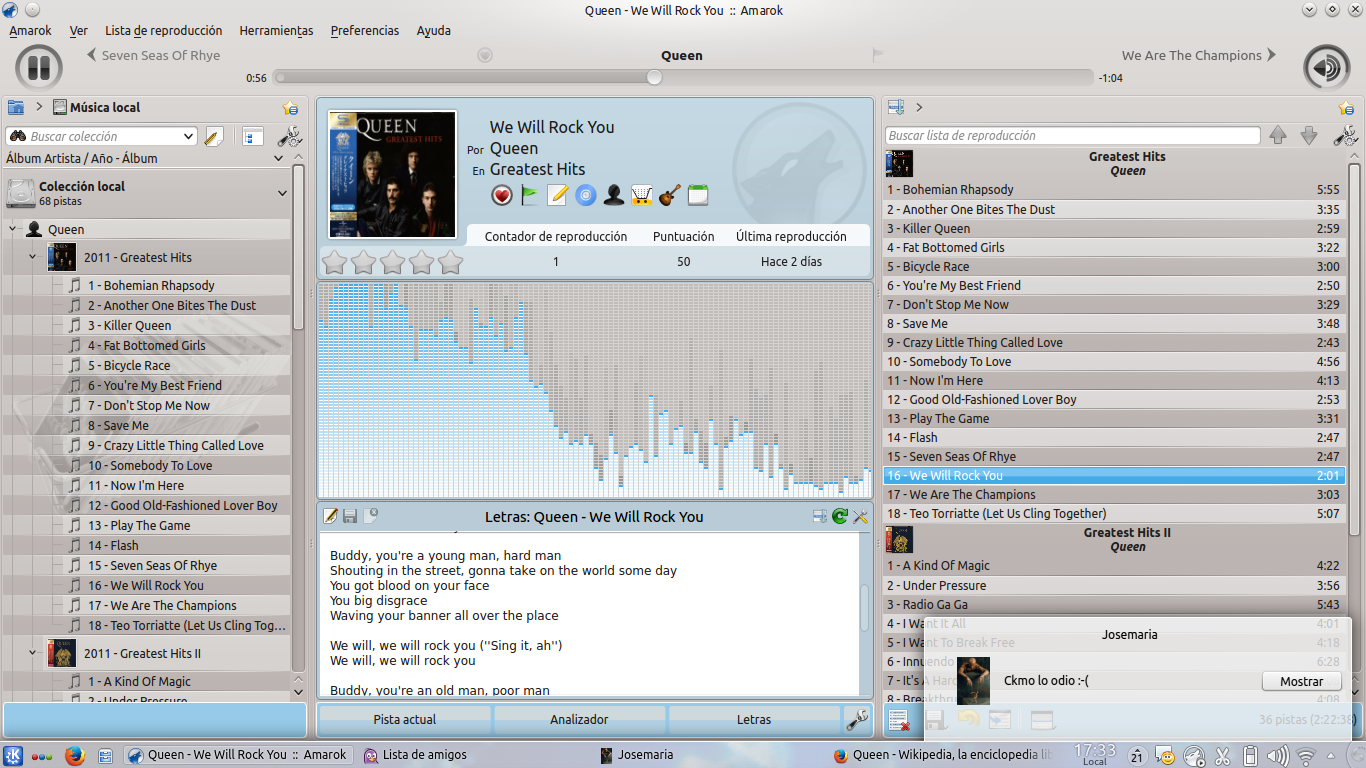Reload lyrics with the green refresh icon
Viewport: 1366px width, 768px height.
[840, 516]
